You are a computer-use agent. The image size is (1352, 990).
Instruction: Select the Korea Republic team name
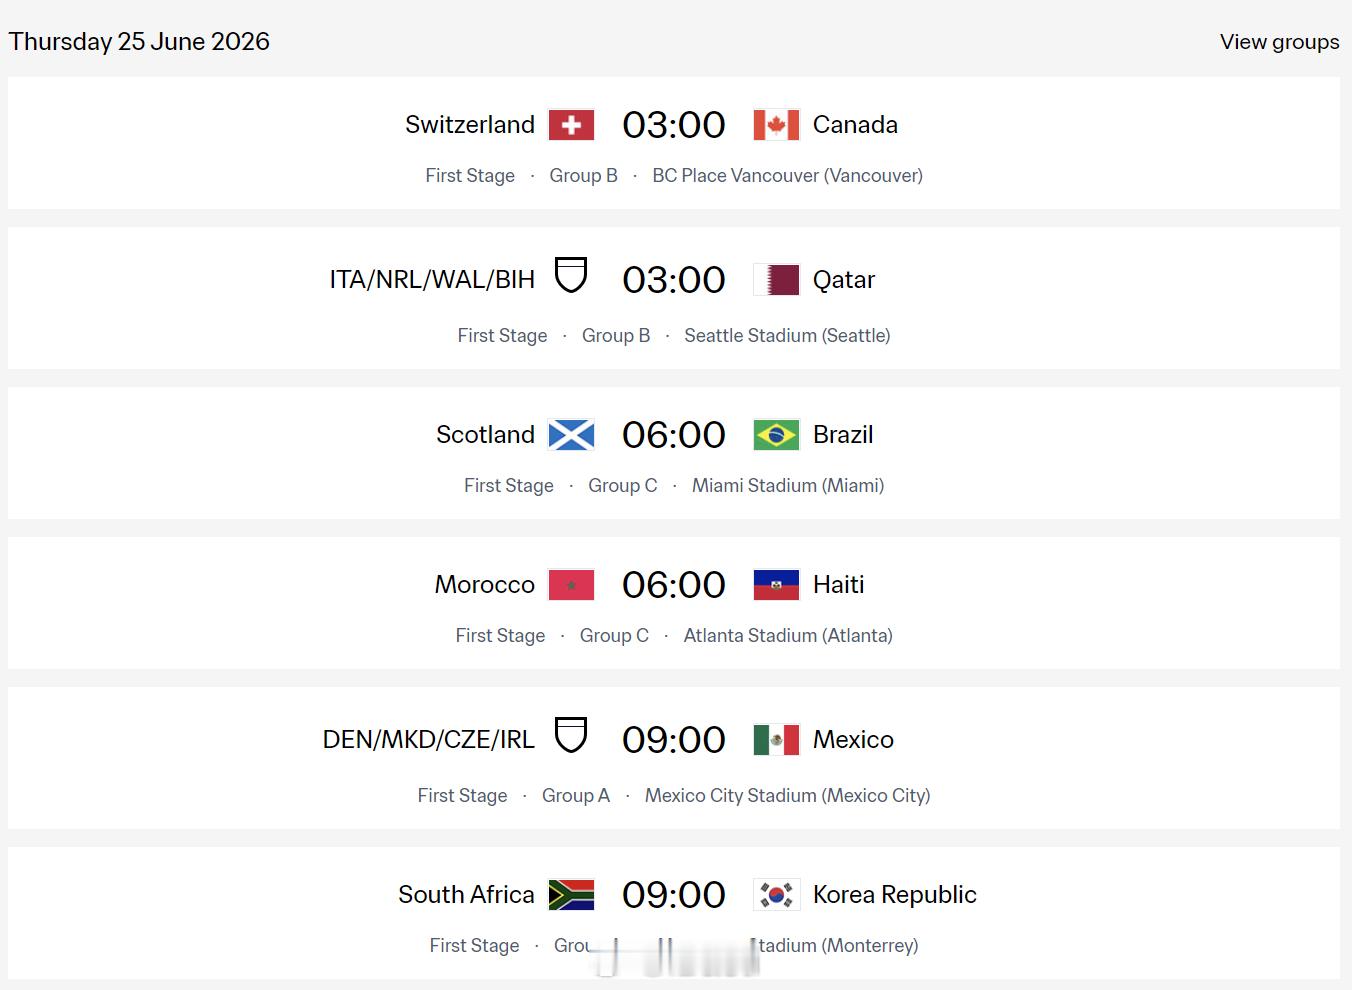coord(894,895)
